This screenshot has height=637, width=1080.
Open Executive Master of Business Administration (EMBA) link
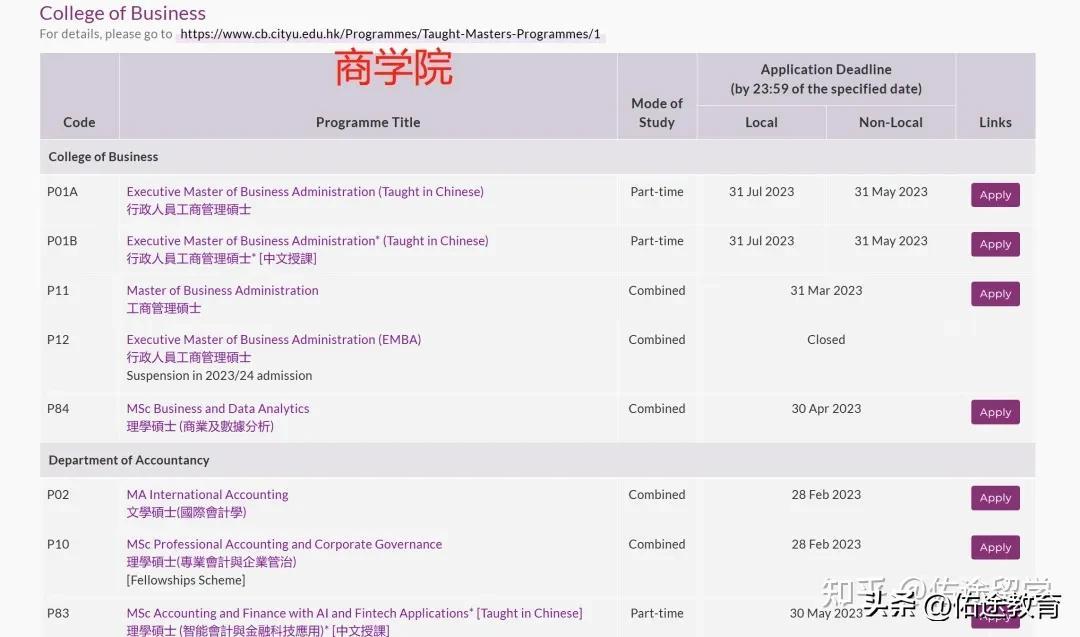pyautogui.click(x=273, y=339)
